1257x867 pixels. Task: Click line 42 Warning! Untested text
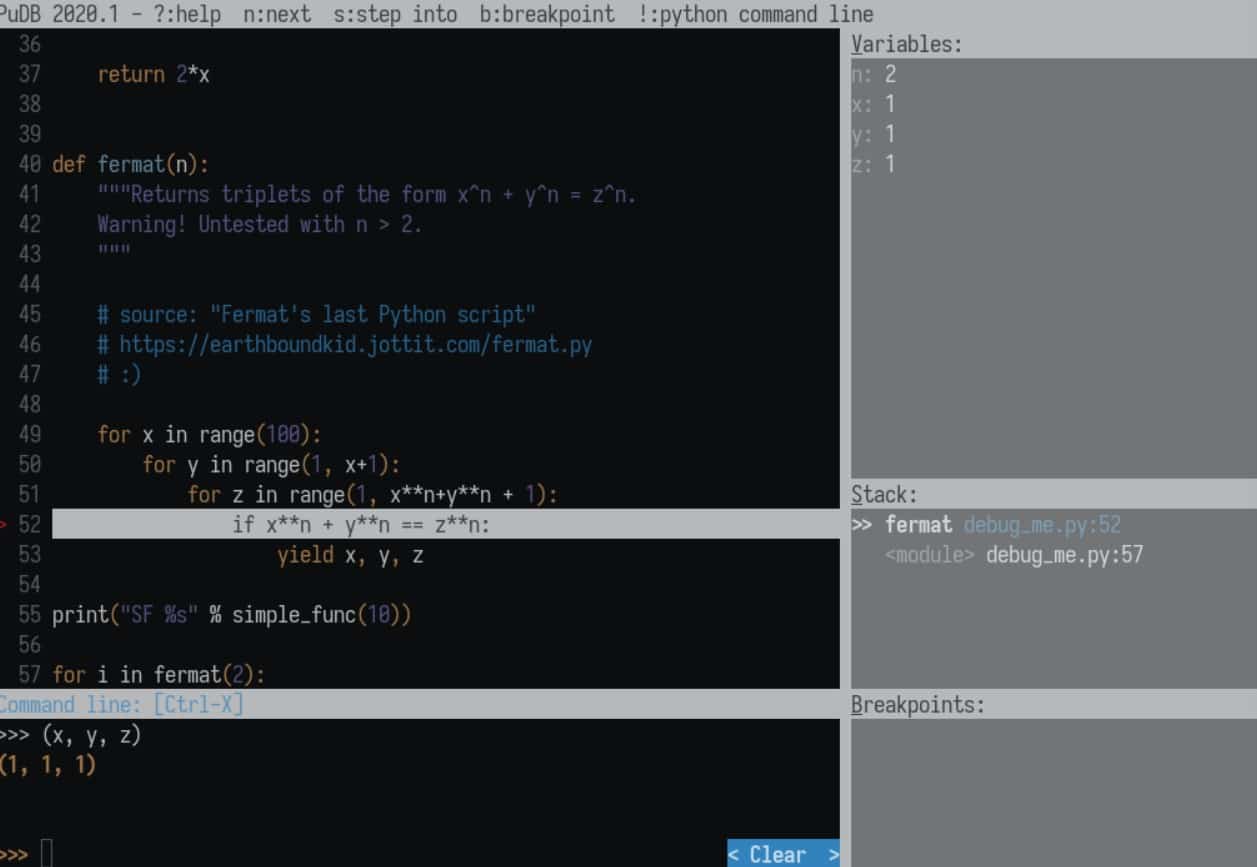(260, 224)
